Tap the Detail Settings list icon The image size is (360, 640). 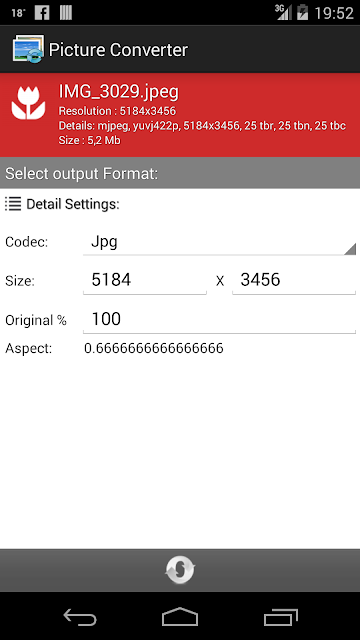coord(13,203)
